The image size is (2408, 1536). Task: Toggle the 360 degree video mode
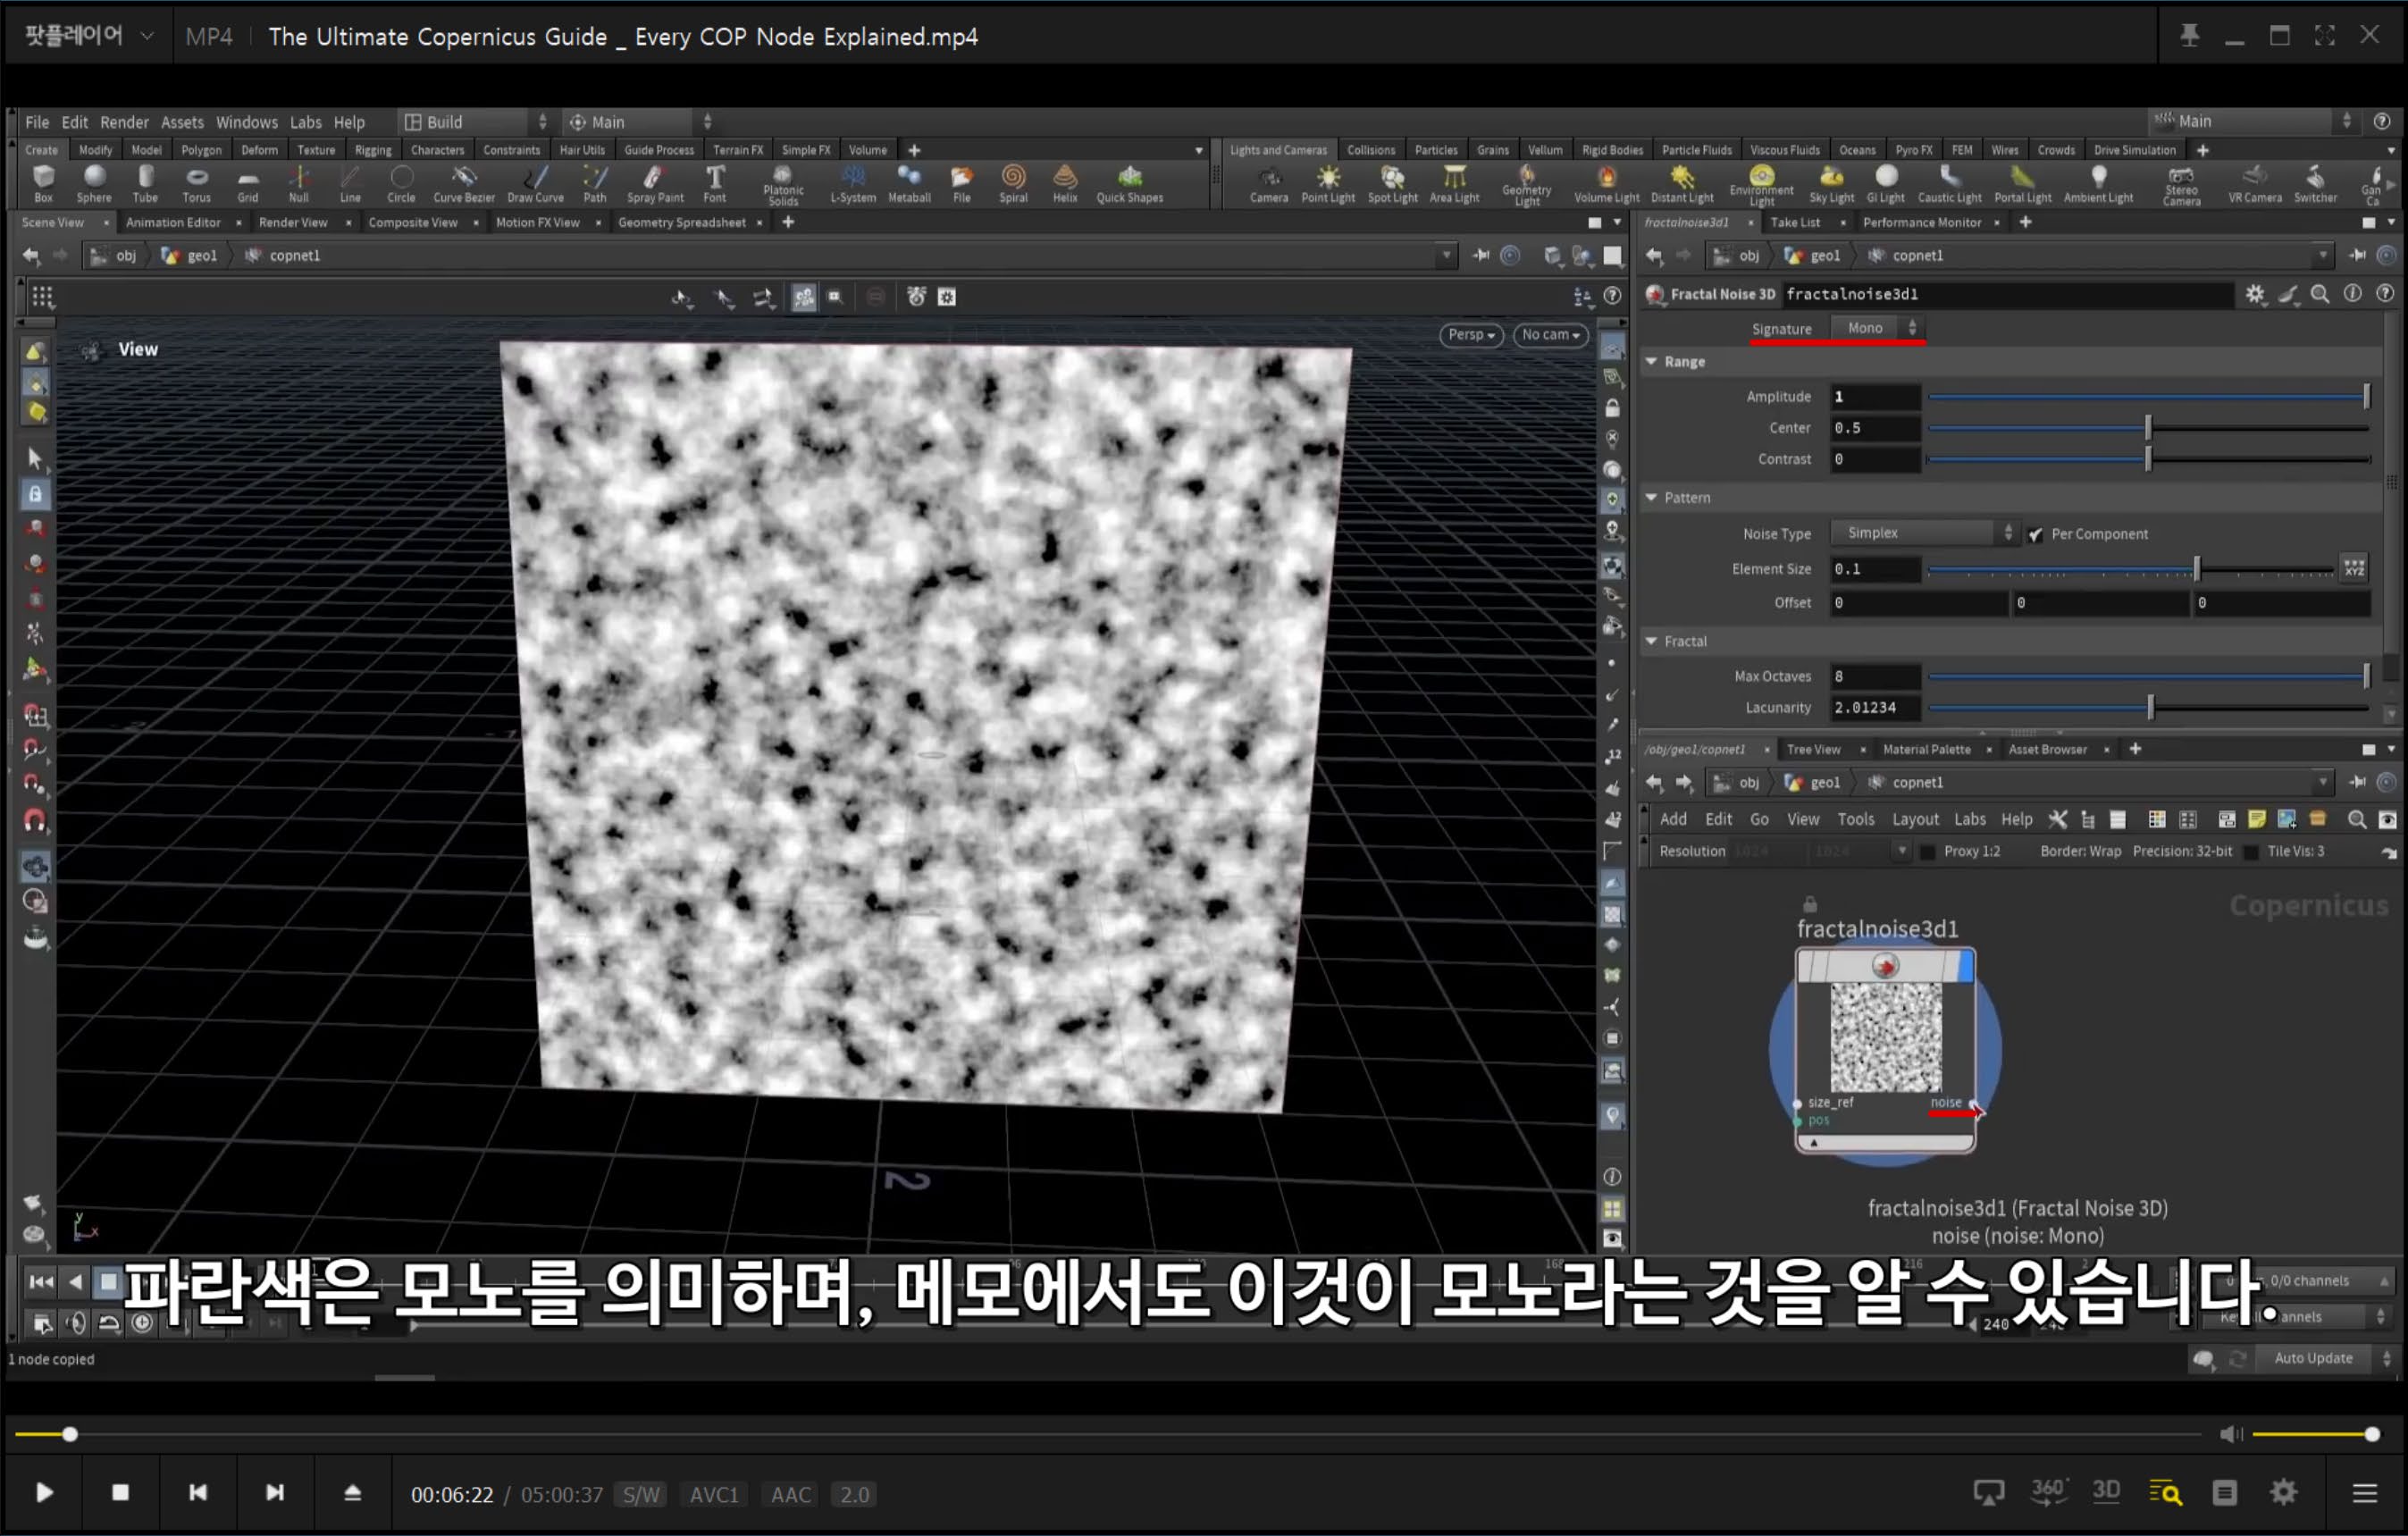[2048, 1492]
